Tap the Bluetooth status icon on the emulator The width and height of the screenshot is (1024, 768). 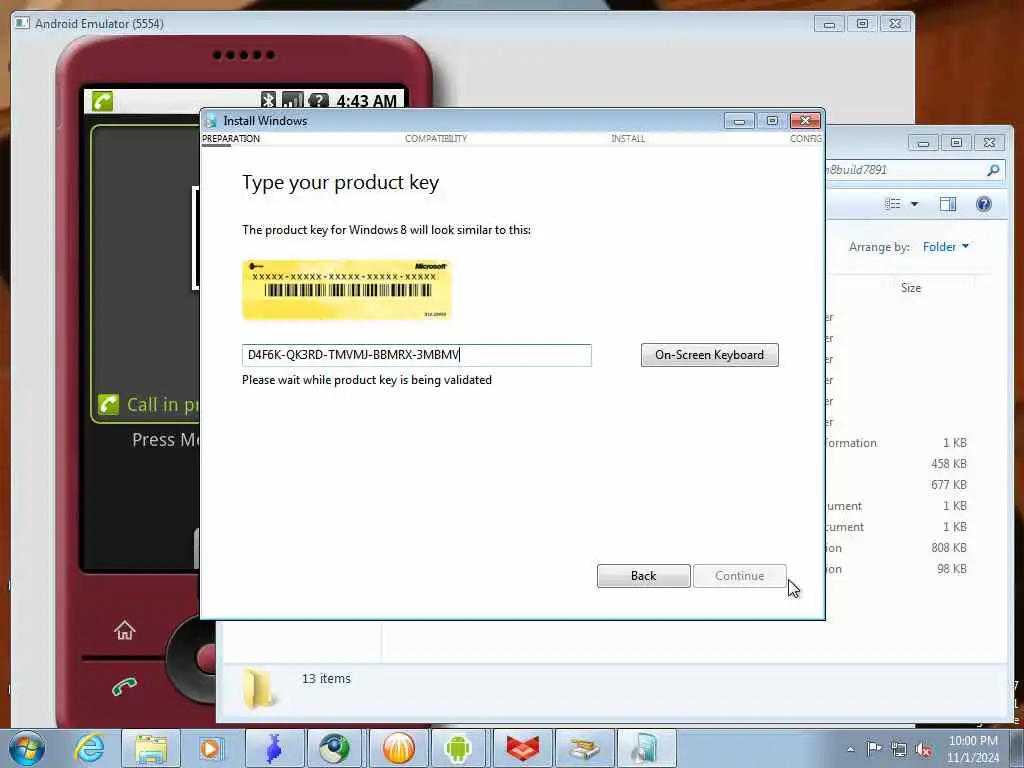pos(268,100)
